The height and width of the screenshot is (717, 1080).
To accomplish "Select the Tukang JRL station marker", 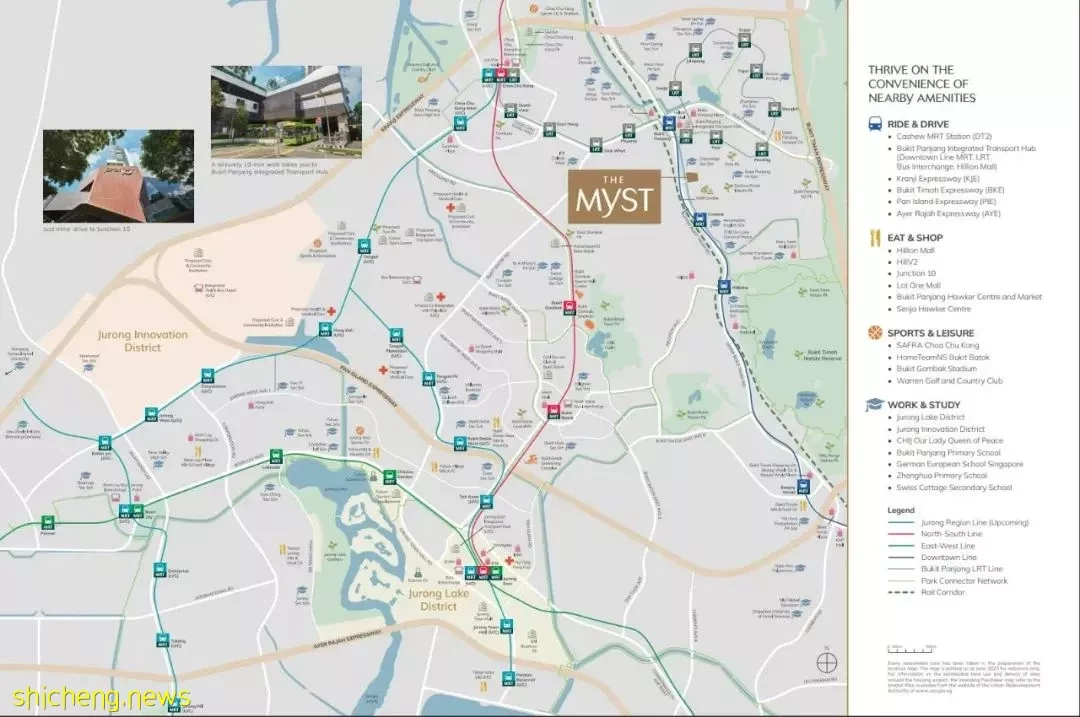I will point(162,640).
